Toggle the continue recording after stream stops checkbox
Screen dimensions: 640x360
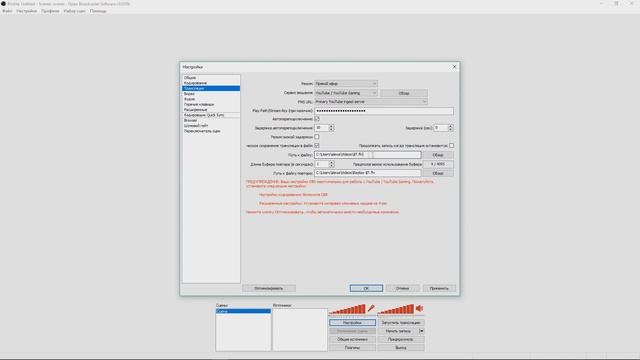(x=451, y=146)
